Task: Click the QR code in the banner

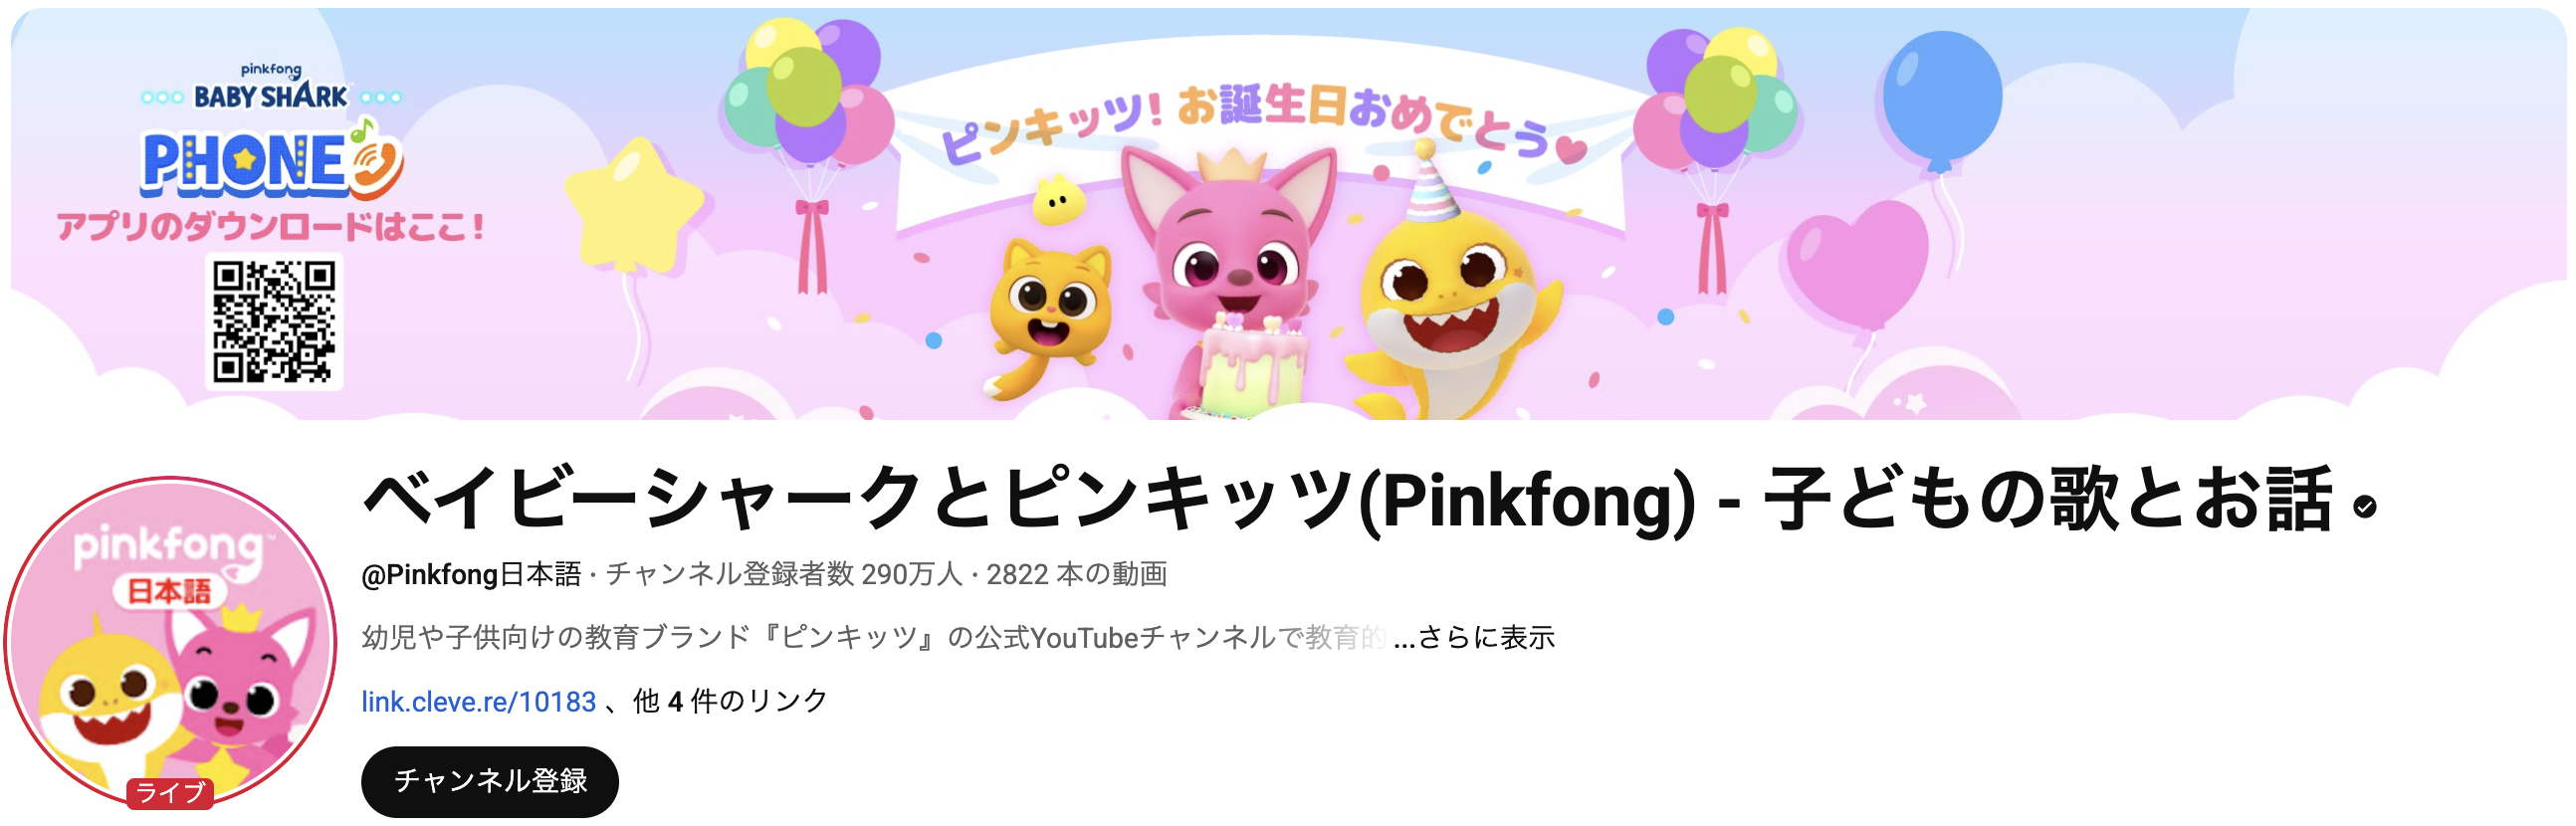Action: 274,322
